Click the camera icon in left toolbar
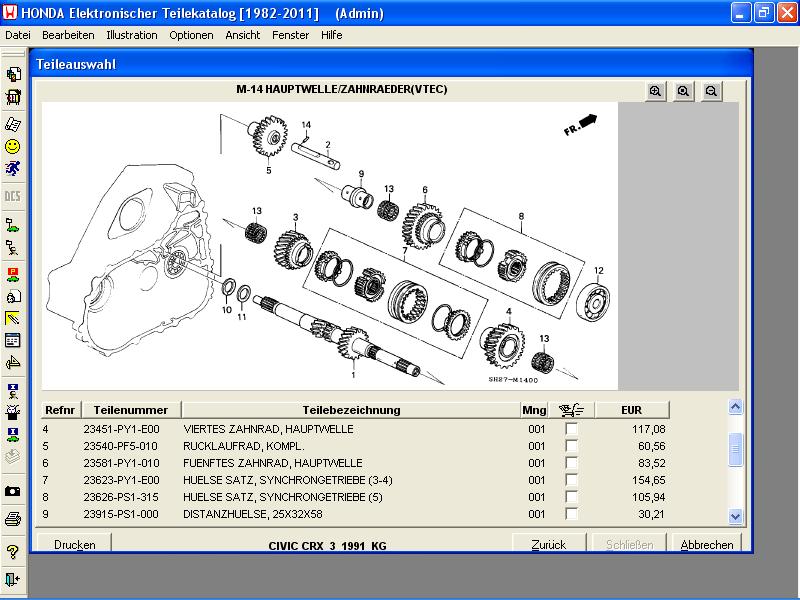 13,491
